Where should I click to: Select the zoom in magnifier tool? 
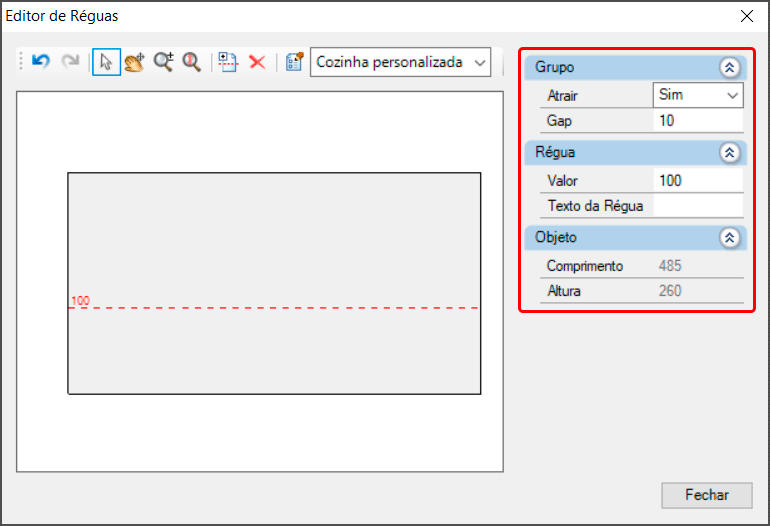[x=163, y=62]
